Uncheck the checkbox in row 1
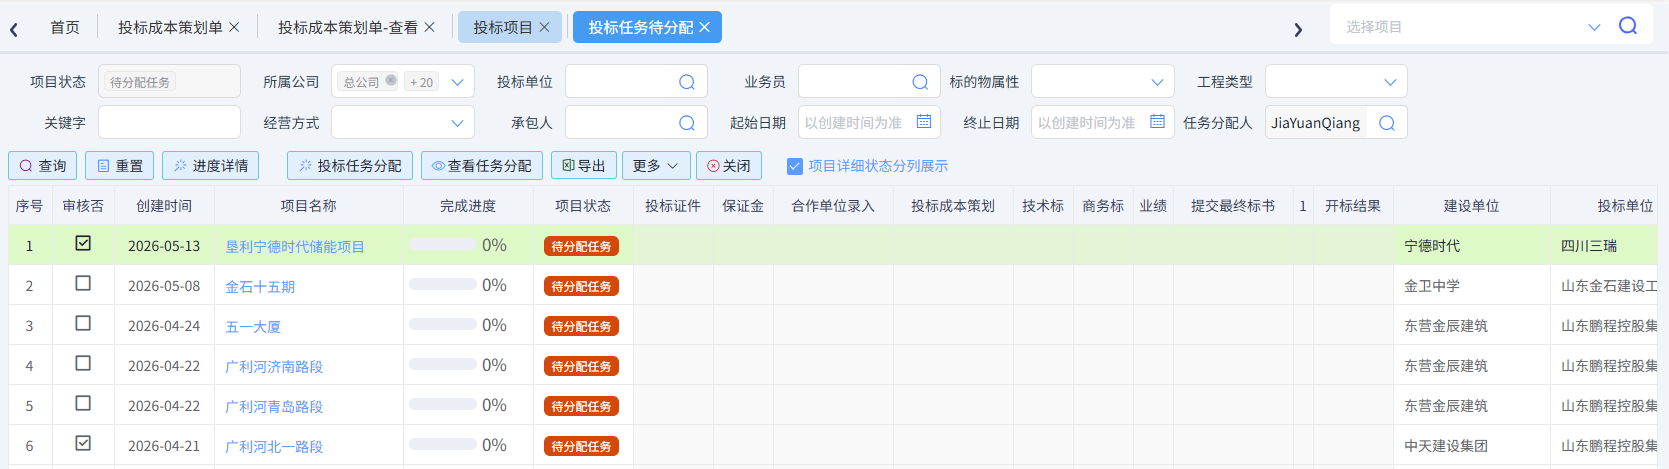 point(83,243)
